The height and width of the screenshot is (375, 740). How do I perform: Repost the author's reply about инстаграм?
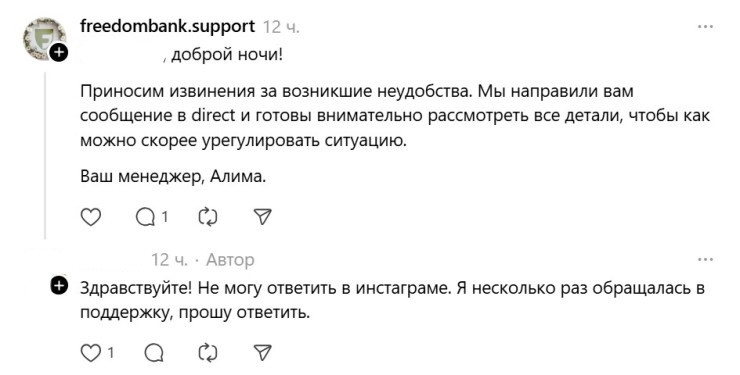[208, 352]
